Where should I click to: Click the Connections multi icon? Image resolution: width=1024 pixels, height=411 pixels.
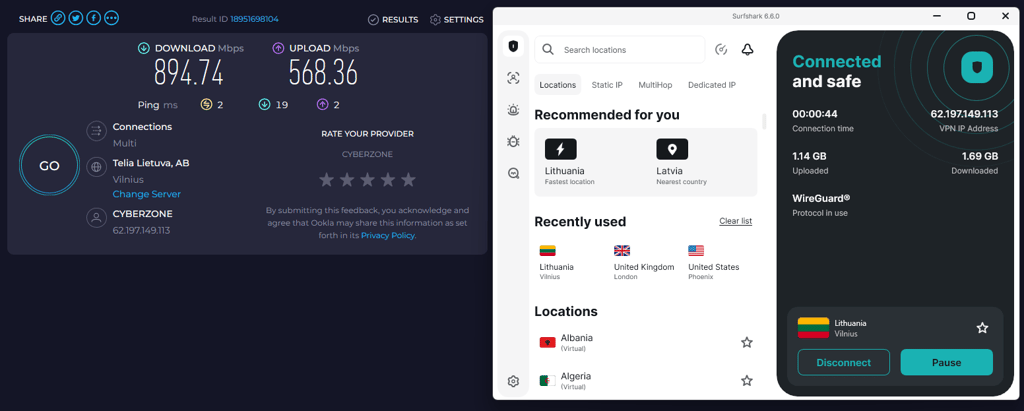[97, 131]
